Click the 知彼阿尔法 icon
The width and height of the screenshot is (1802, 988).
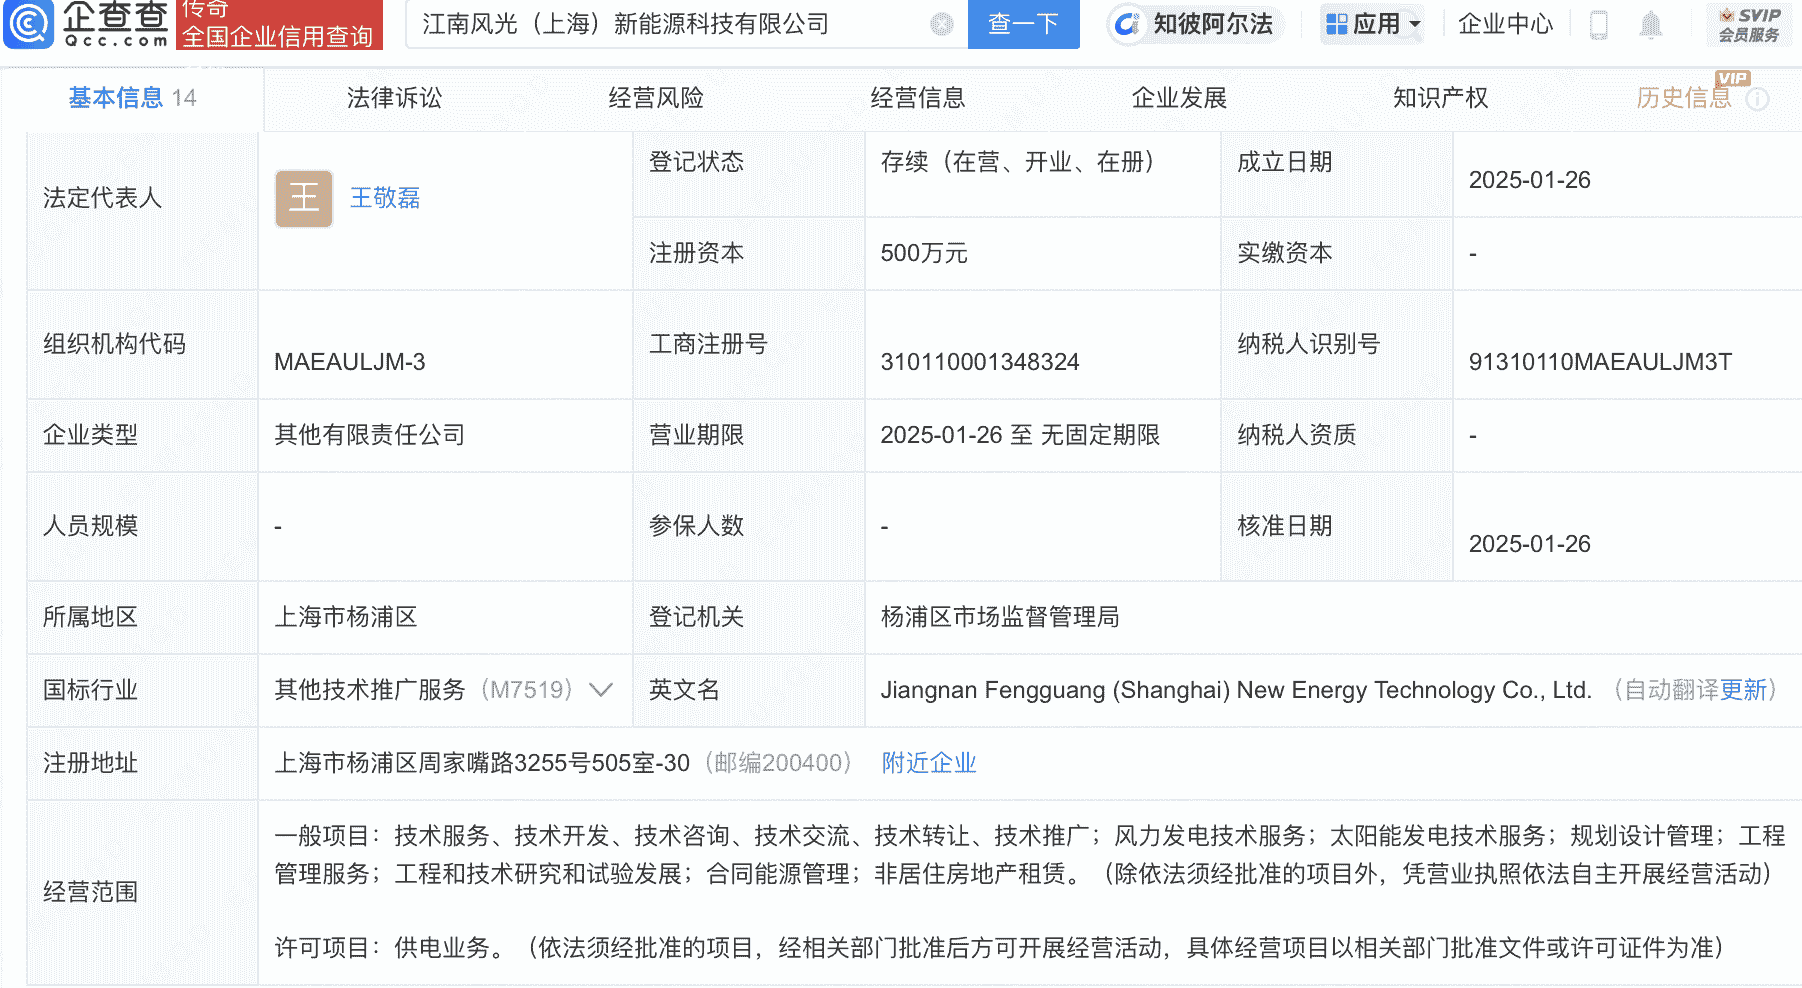click(1128, 25)
